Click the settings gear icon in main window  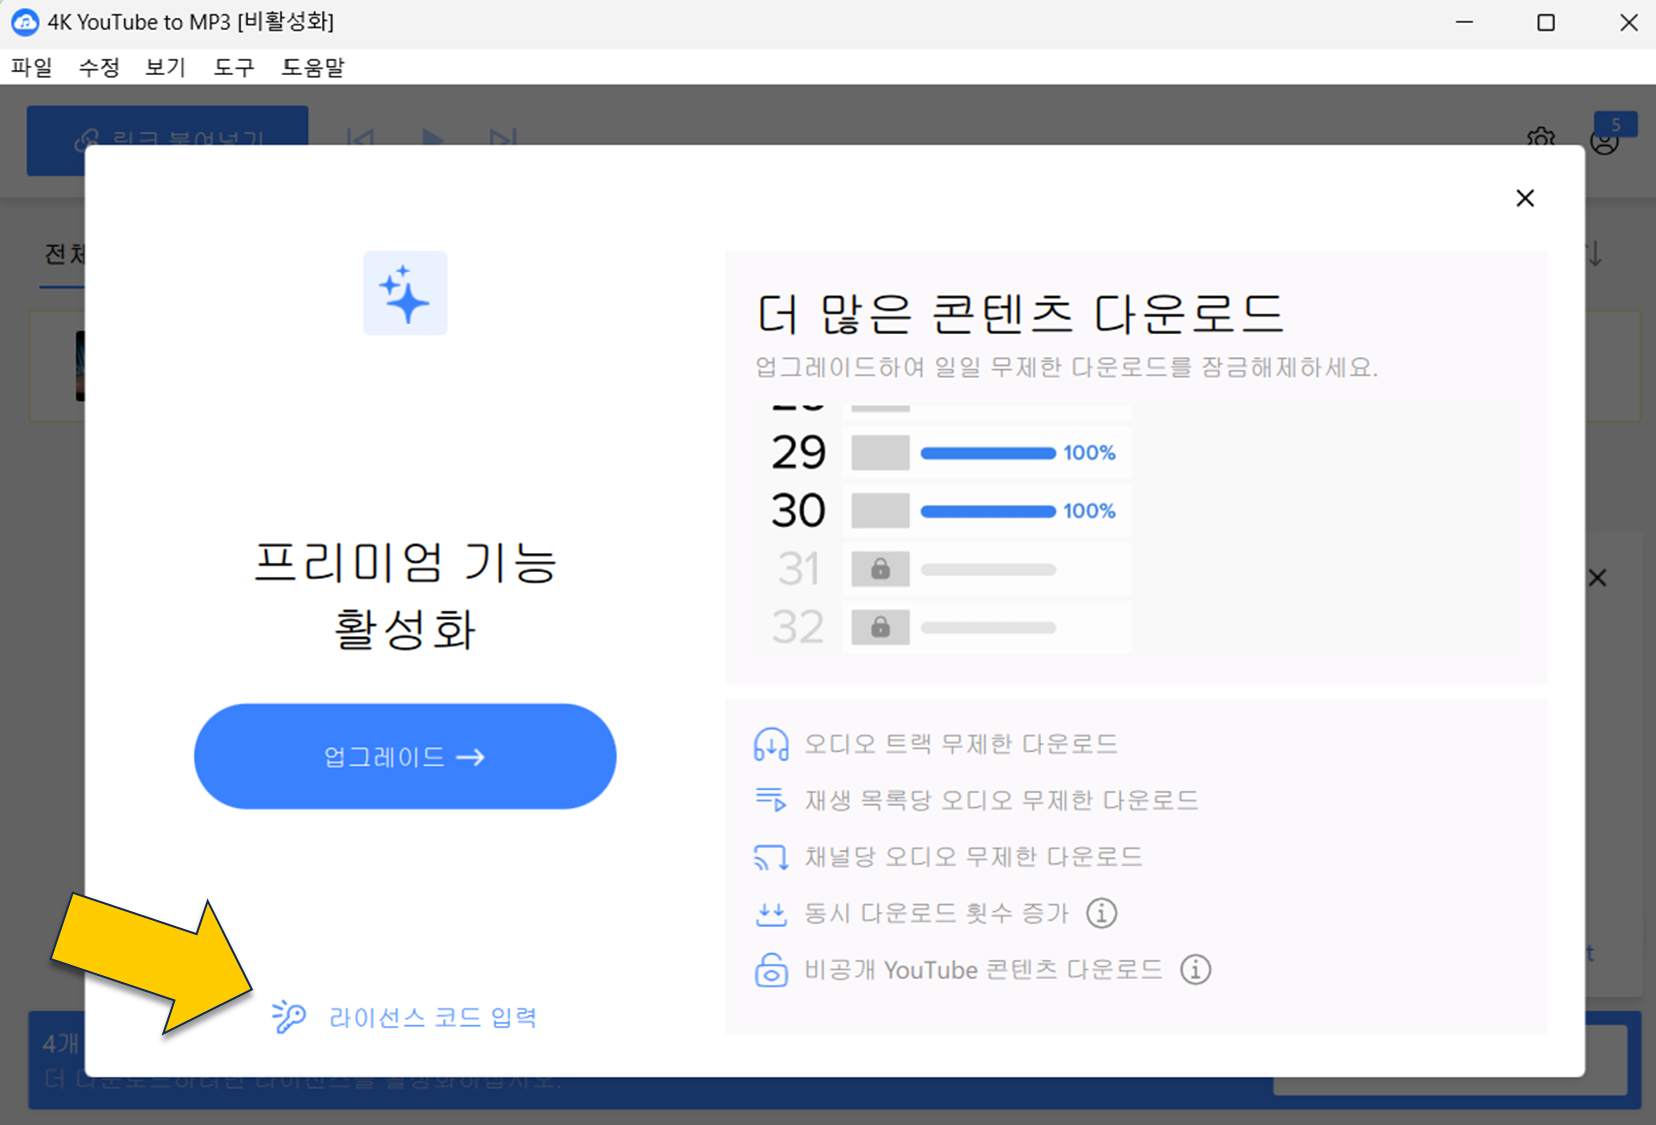tap(1541, 139)
